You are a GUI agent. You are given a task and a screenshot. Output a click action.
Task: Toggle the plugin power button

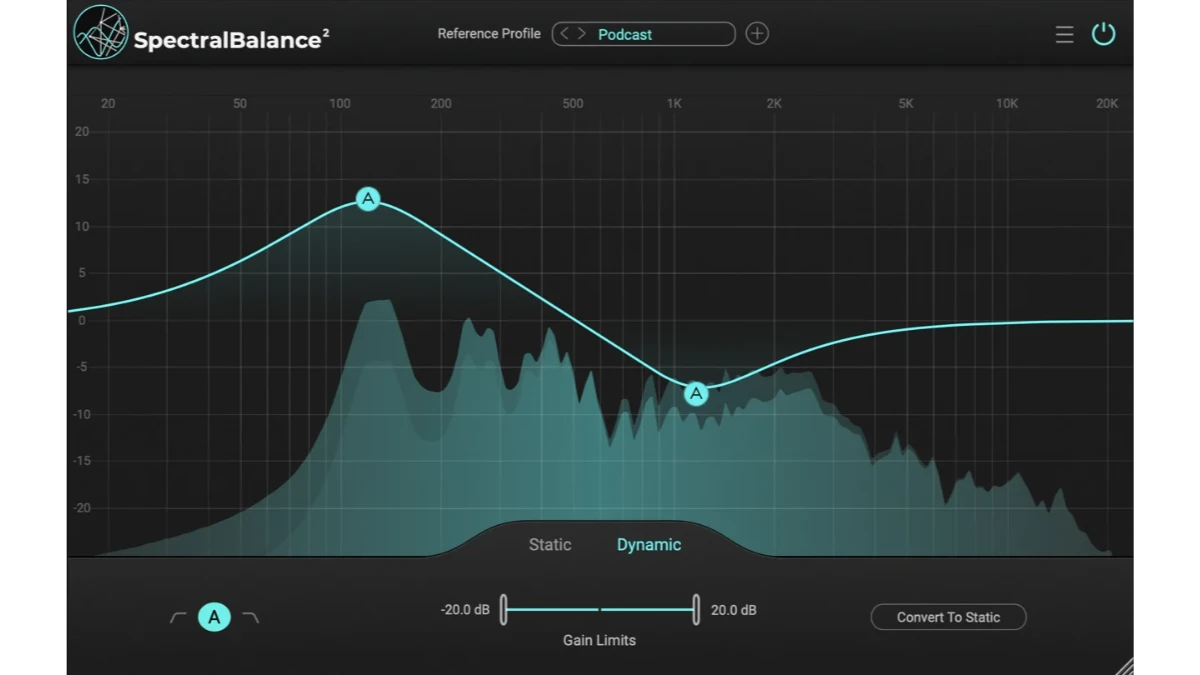1103,34
